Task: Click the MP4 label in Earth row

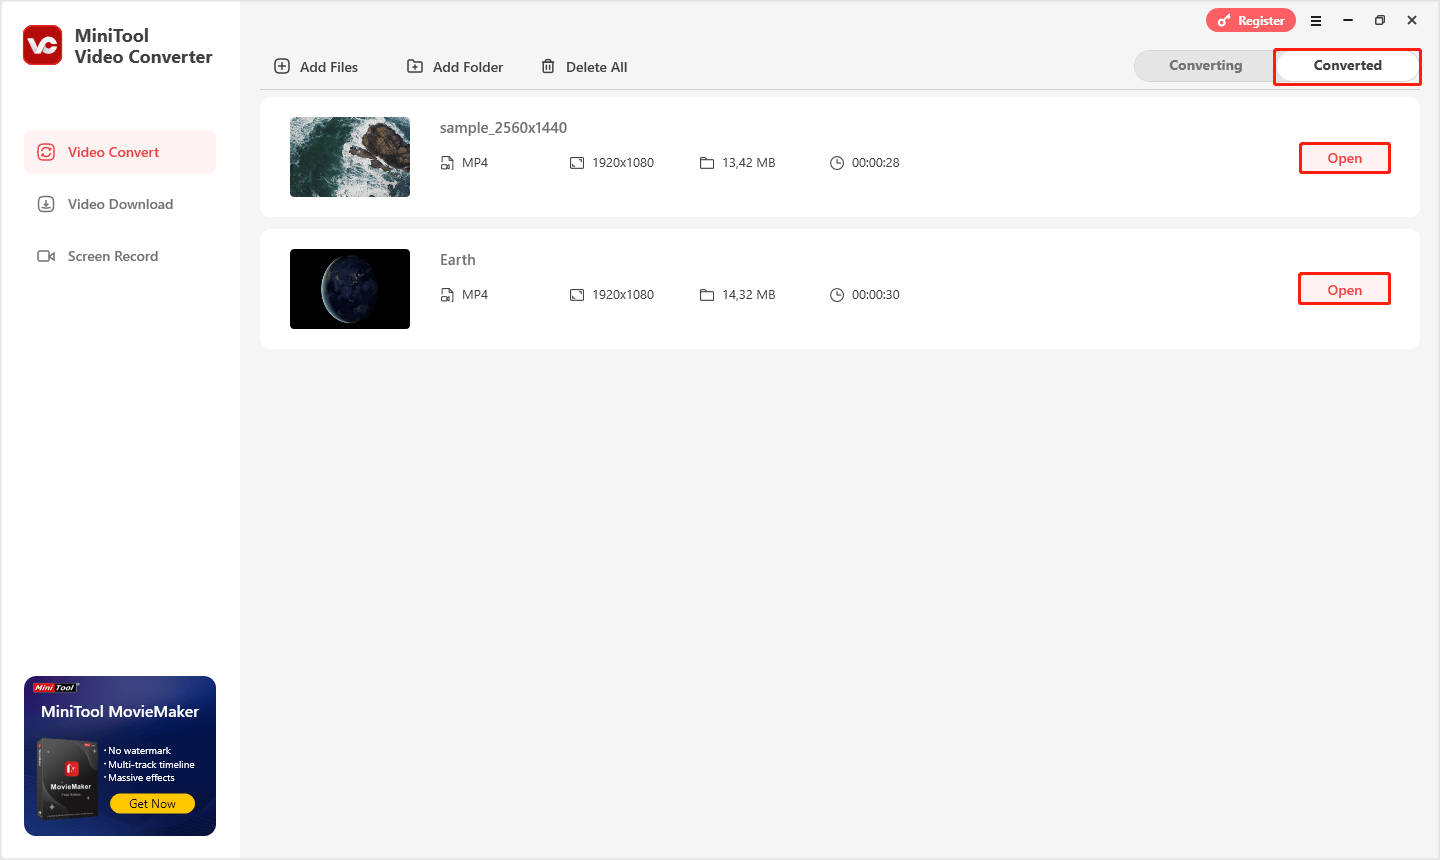Action: pyautogui.click(x=475, y=295)
